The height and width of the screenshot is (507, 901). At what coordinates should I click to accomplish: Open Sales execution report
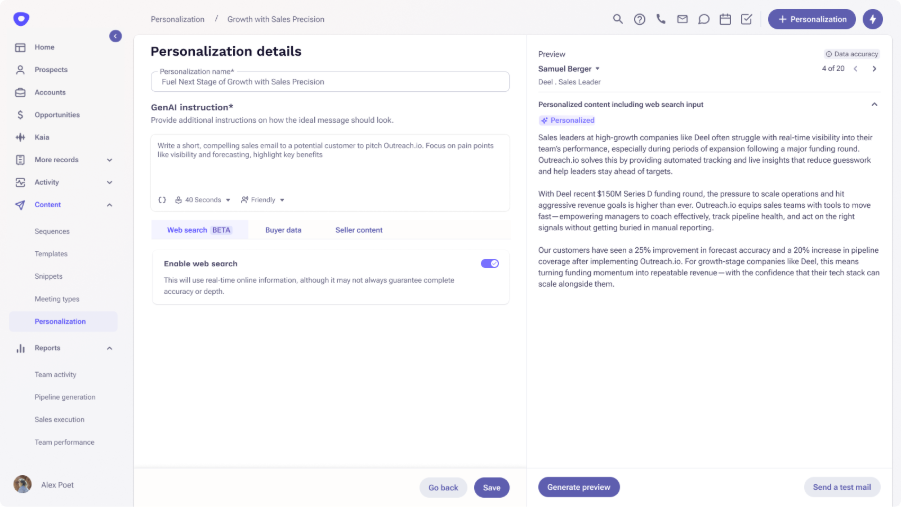pyautogui.click(x=59, y=420)
